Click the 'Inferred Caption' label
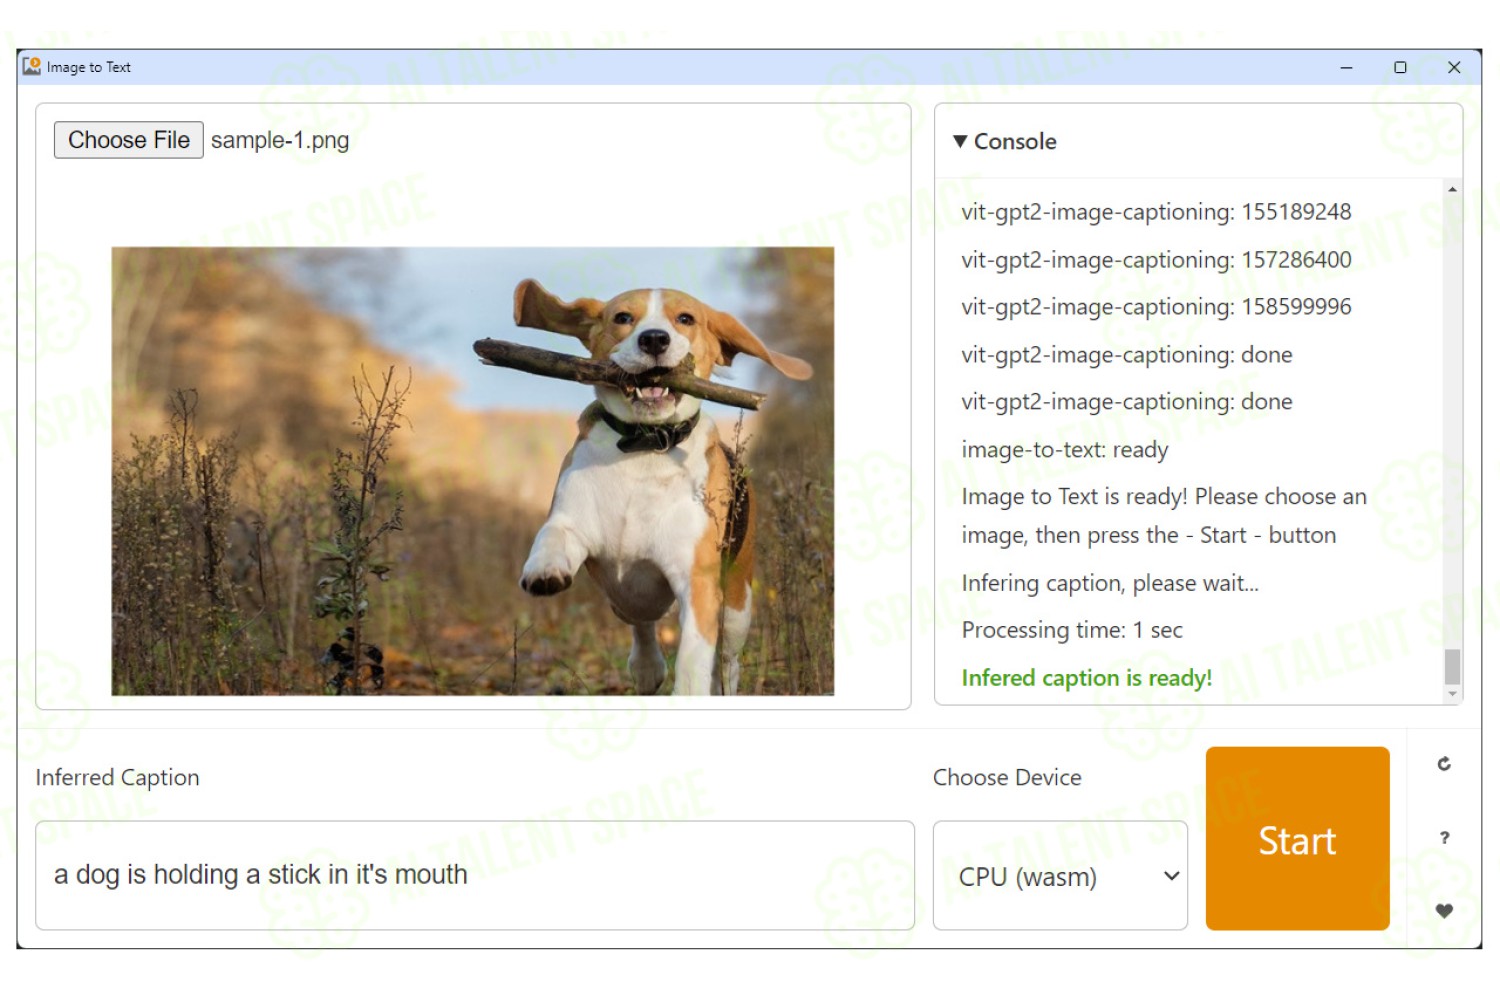 [118, 778]
